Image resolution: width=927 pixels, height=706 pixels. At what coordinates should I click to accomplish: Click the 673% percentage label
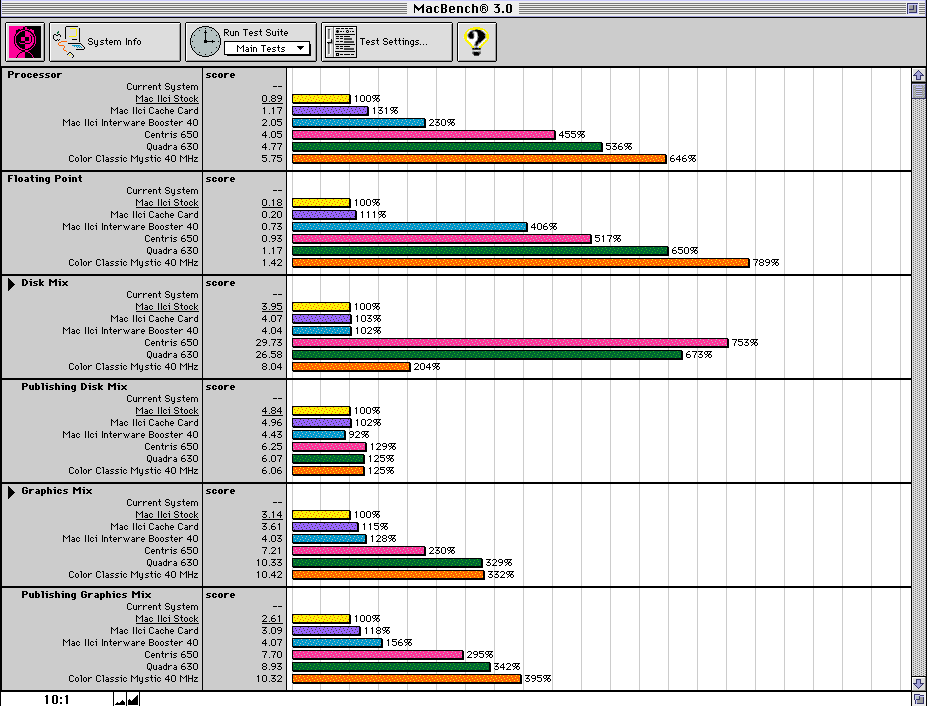(x=699, y=355)
